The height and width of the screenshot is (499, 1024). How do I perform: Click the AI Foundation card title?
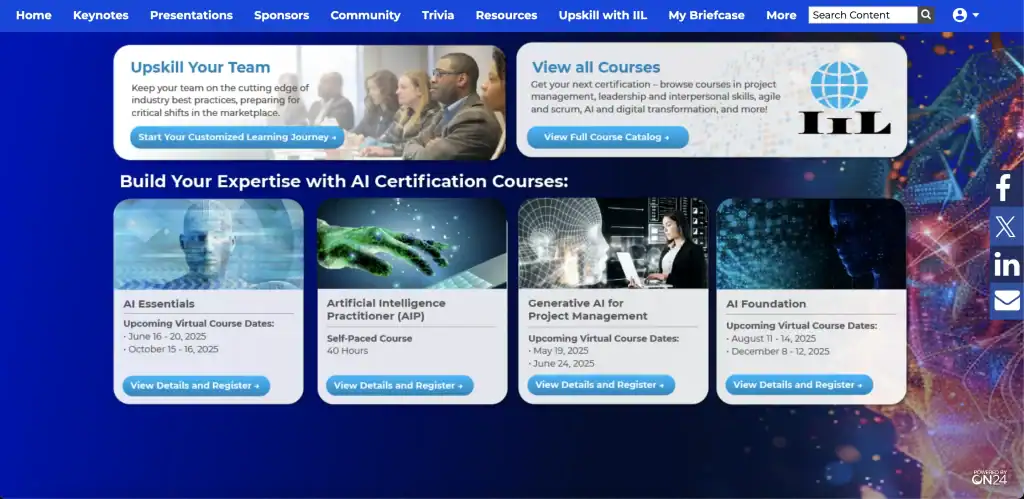point(766,304)
